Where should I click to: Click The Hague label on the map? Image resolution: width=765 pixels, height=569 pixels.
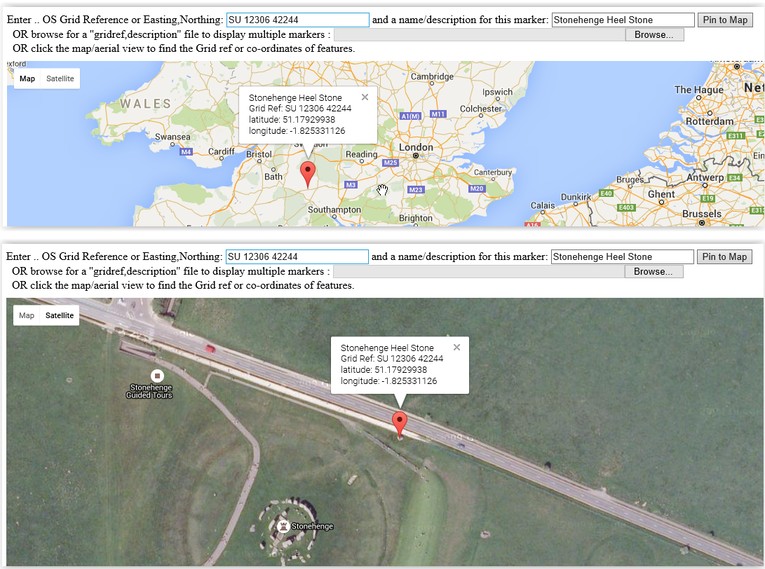pos(699,90)
